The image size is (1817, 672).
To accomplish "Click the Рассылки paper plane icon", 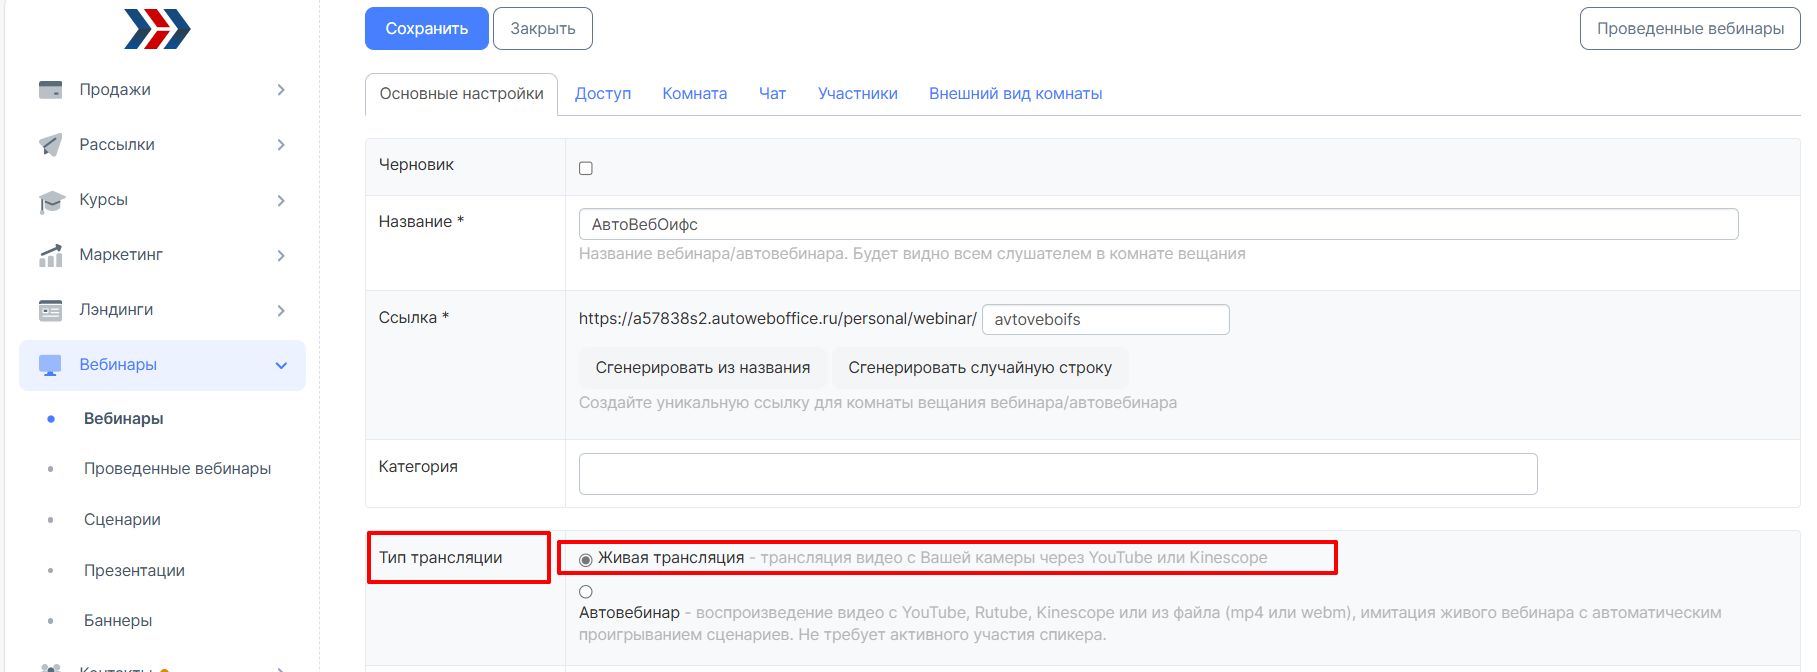I will pyautogui.click(x=50, y=145).
